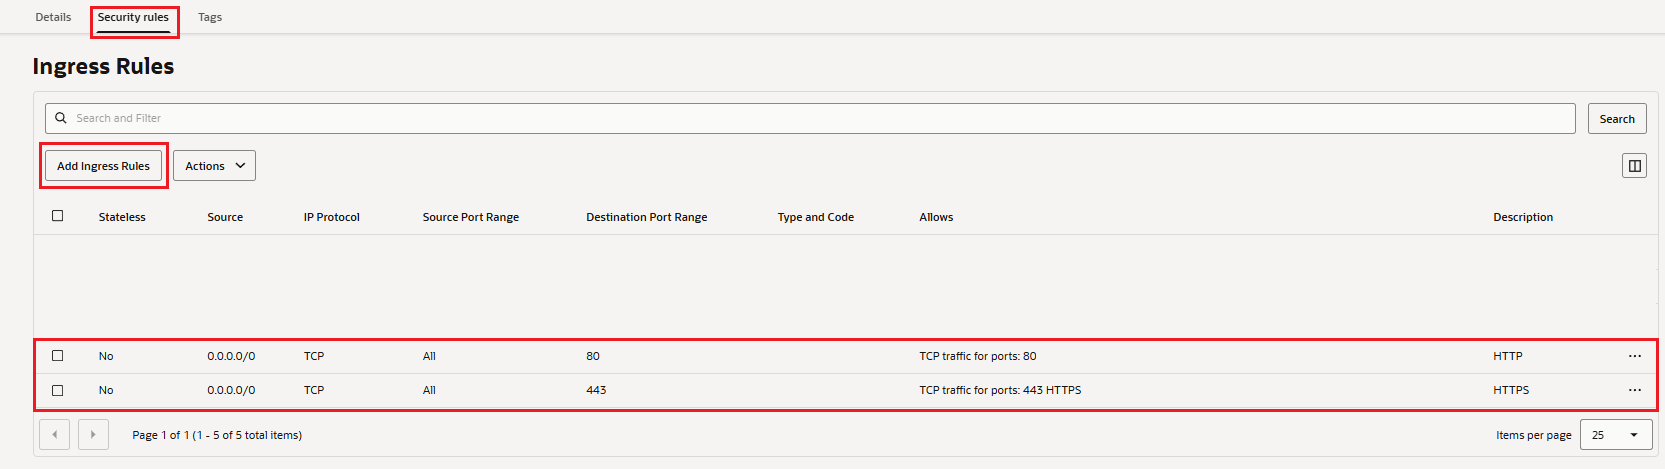
Task: Go to the Tags tab
Action: [210, 17]
